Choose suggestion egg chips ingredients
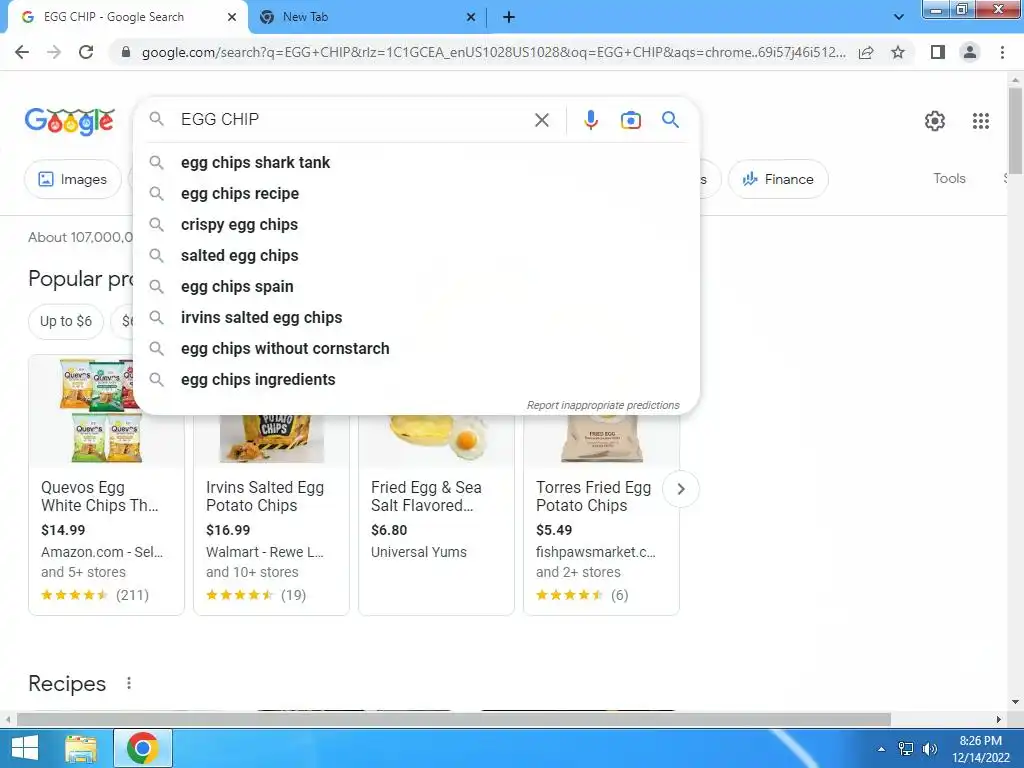 coord(416,380)
